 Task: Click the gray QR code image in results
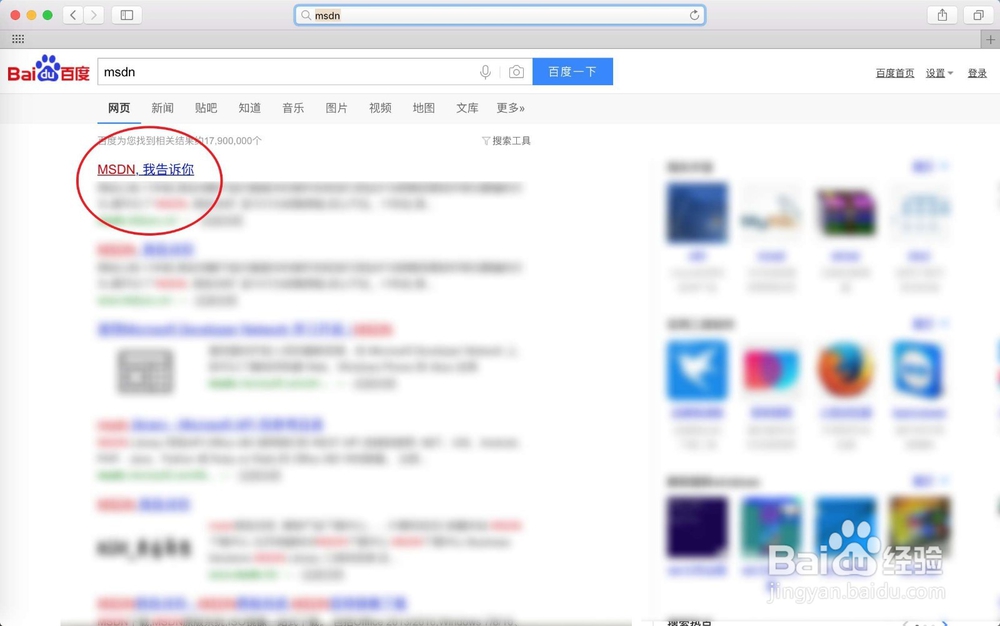point(145,372)
